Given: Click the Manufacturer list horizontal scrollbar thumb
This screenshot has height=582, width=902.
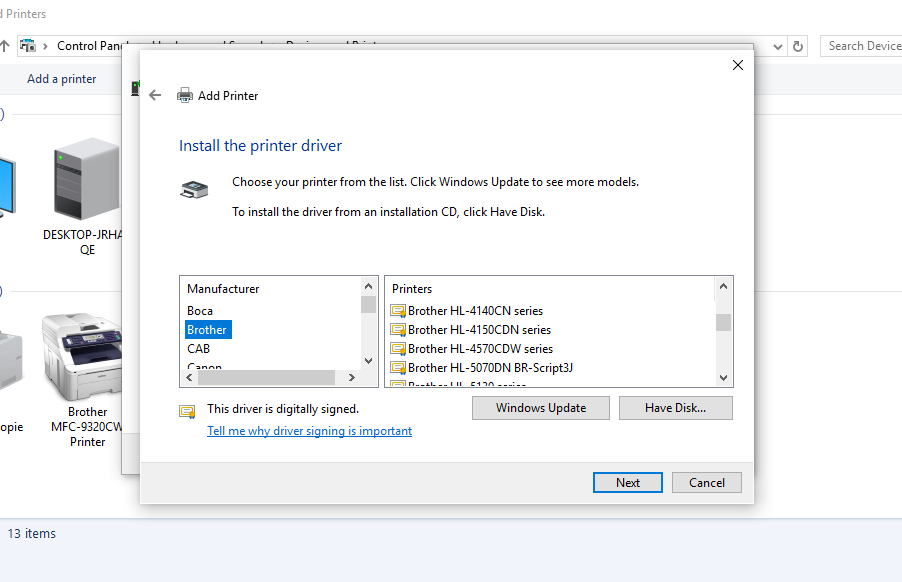Looking at the screenshot, I should [266, 377].
